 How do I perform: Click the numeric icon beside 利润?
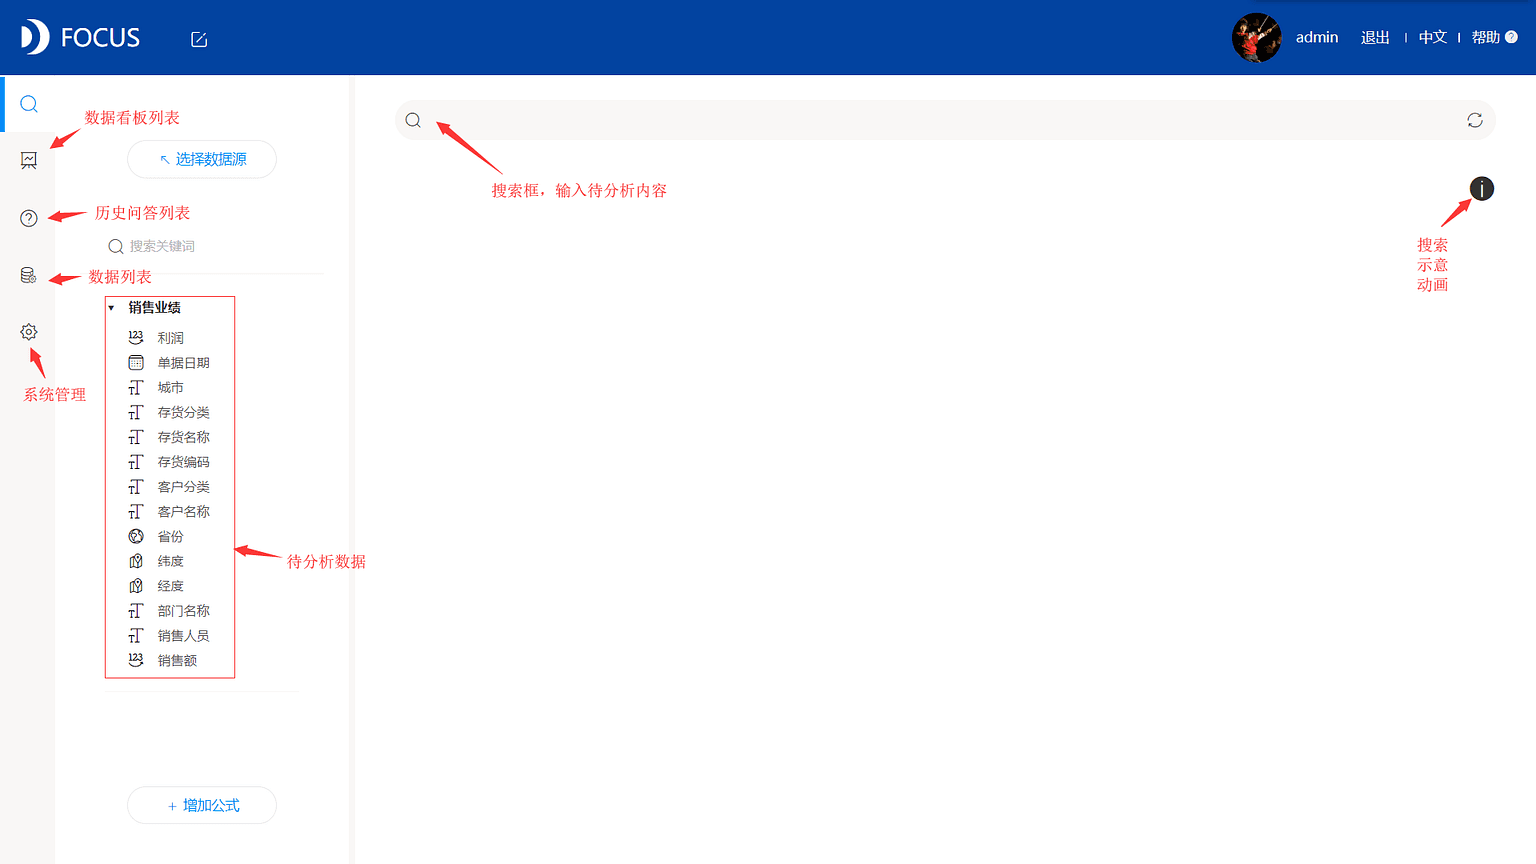[136, 337]
